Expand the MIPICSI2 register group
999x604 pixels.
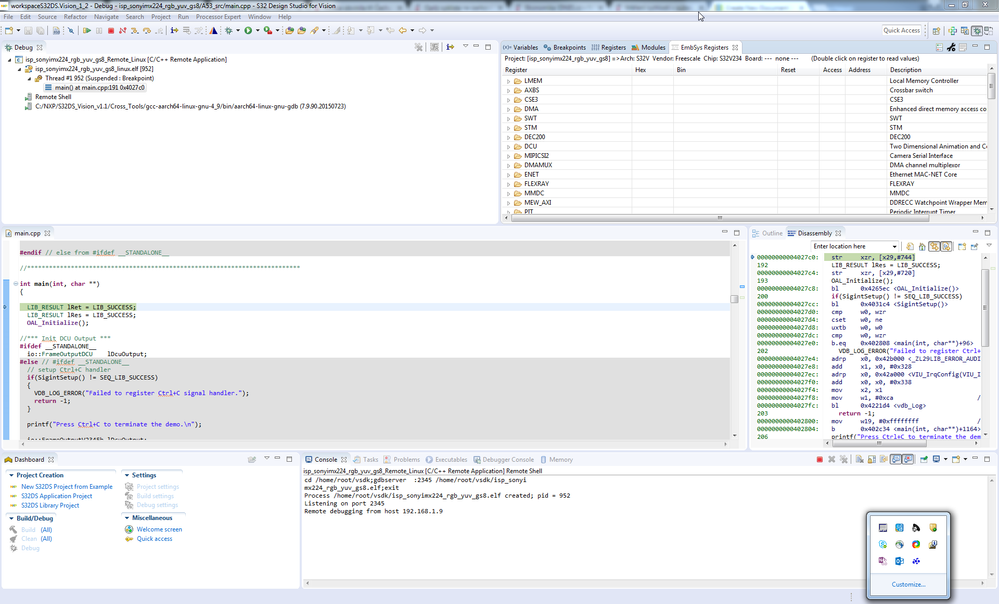509,156
